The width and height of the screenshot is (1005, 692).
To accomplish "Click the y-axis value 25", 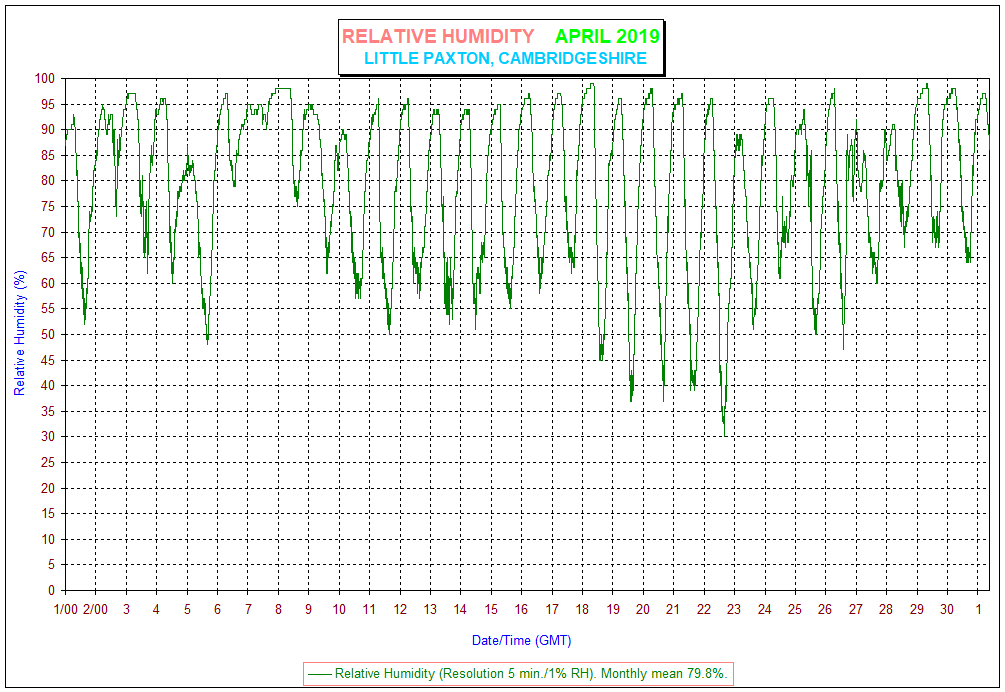I will (49, 463).
